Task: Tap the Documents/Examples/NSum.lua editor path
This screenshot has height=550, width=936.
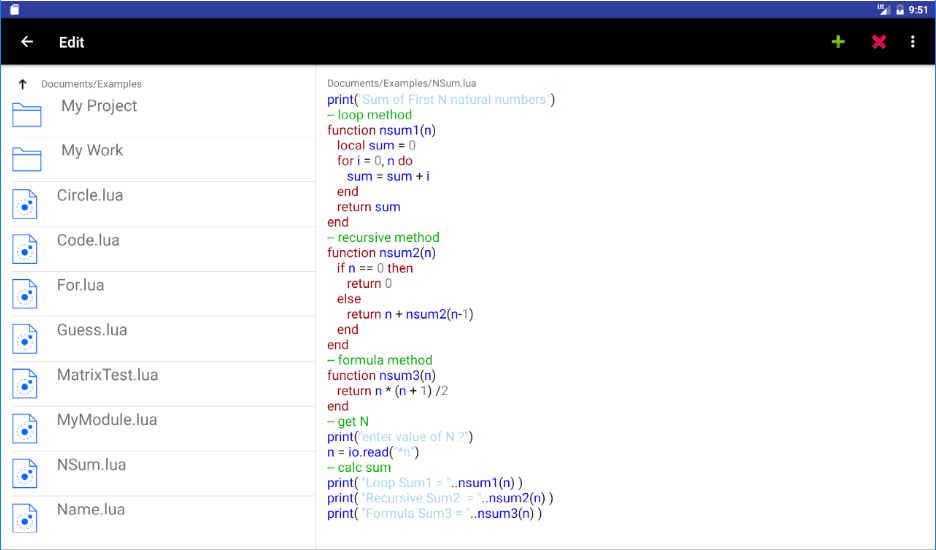Action: [x=402, y=84]
